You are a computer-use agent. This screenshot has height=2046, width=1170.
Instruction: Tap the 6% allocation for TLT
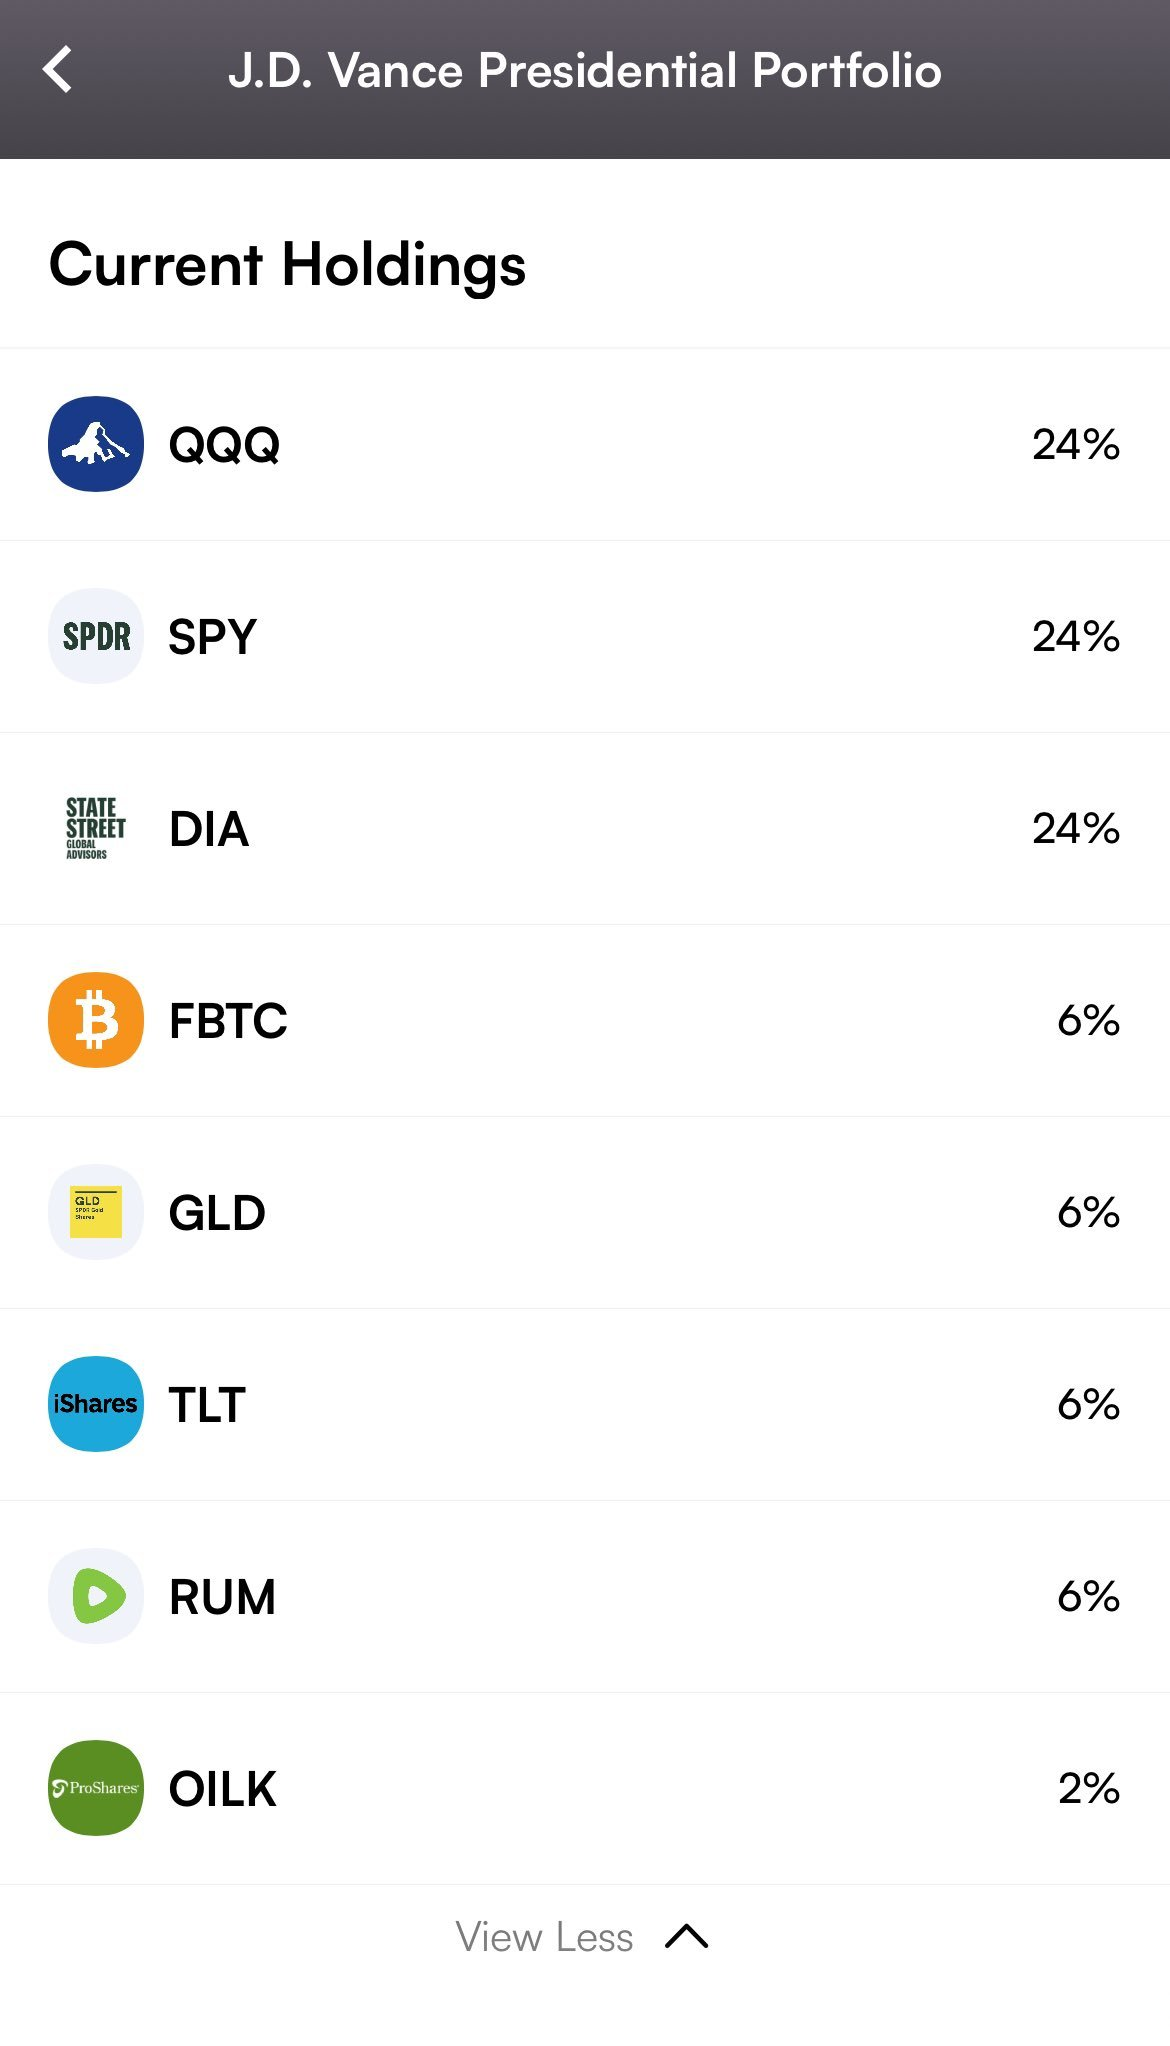tap(1088, 1404)
